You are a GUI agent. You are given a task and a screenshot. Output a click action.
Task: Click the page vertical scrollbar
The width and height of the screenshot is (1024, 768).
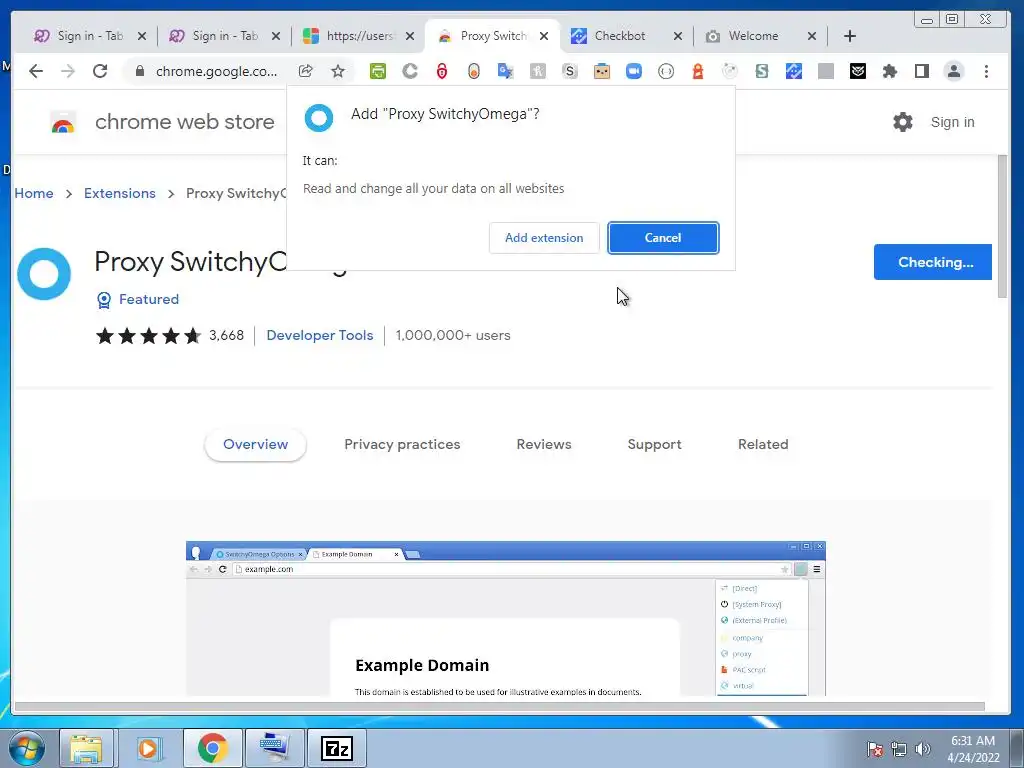click(1002, 227)
